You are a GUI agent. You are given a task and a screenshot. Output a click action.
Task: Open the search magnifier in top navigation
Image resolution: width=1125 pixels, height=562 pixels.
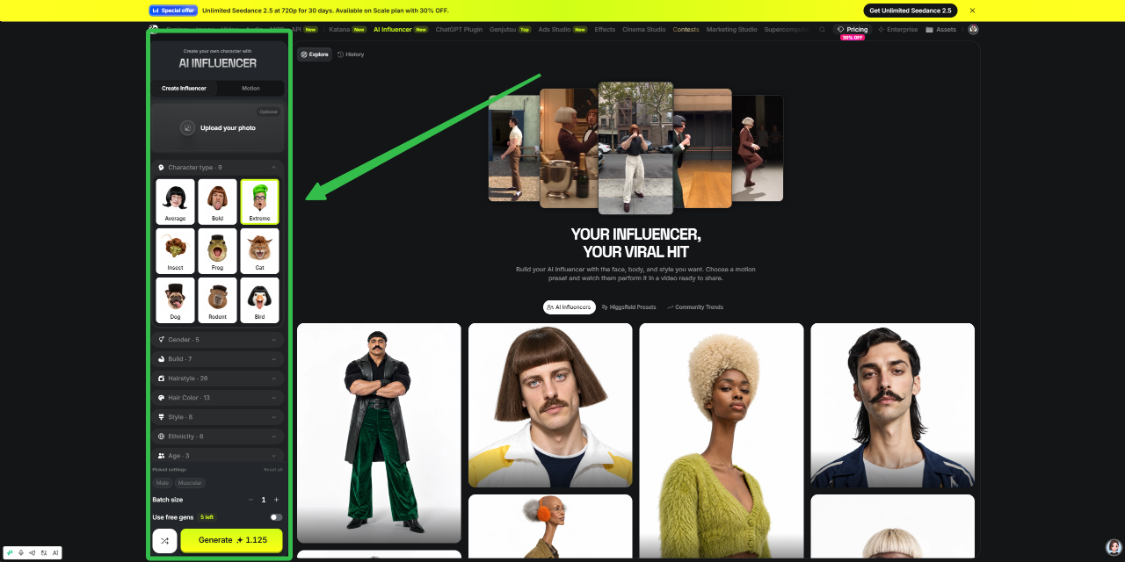coord(822,29)
